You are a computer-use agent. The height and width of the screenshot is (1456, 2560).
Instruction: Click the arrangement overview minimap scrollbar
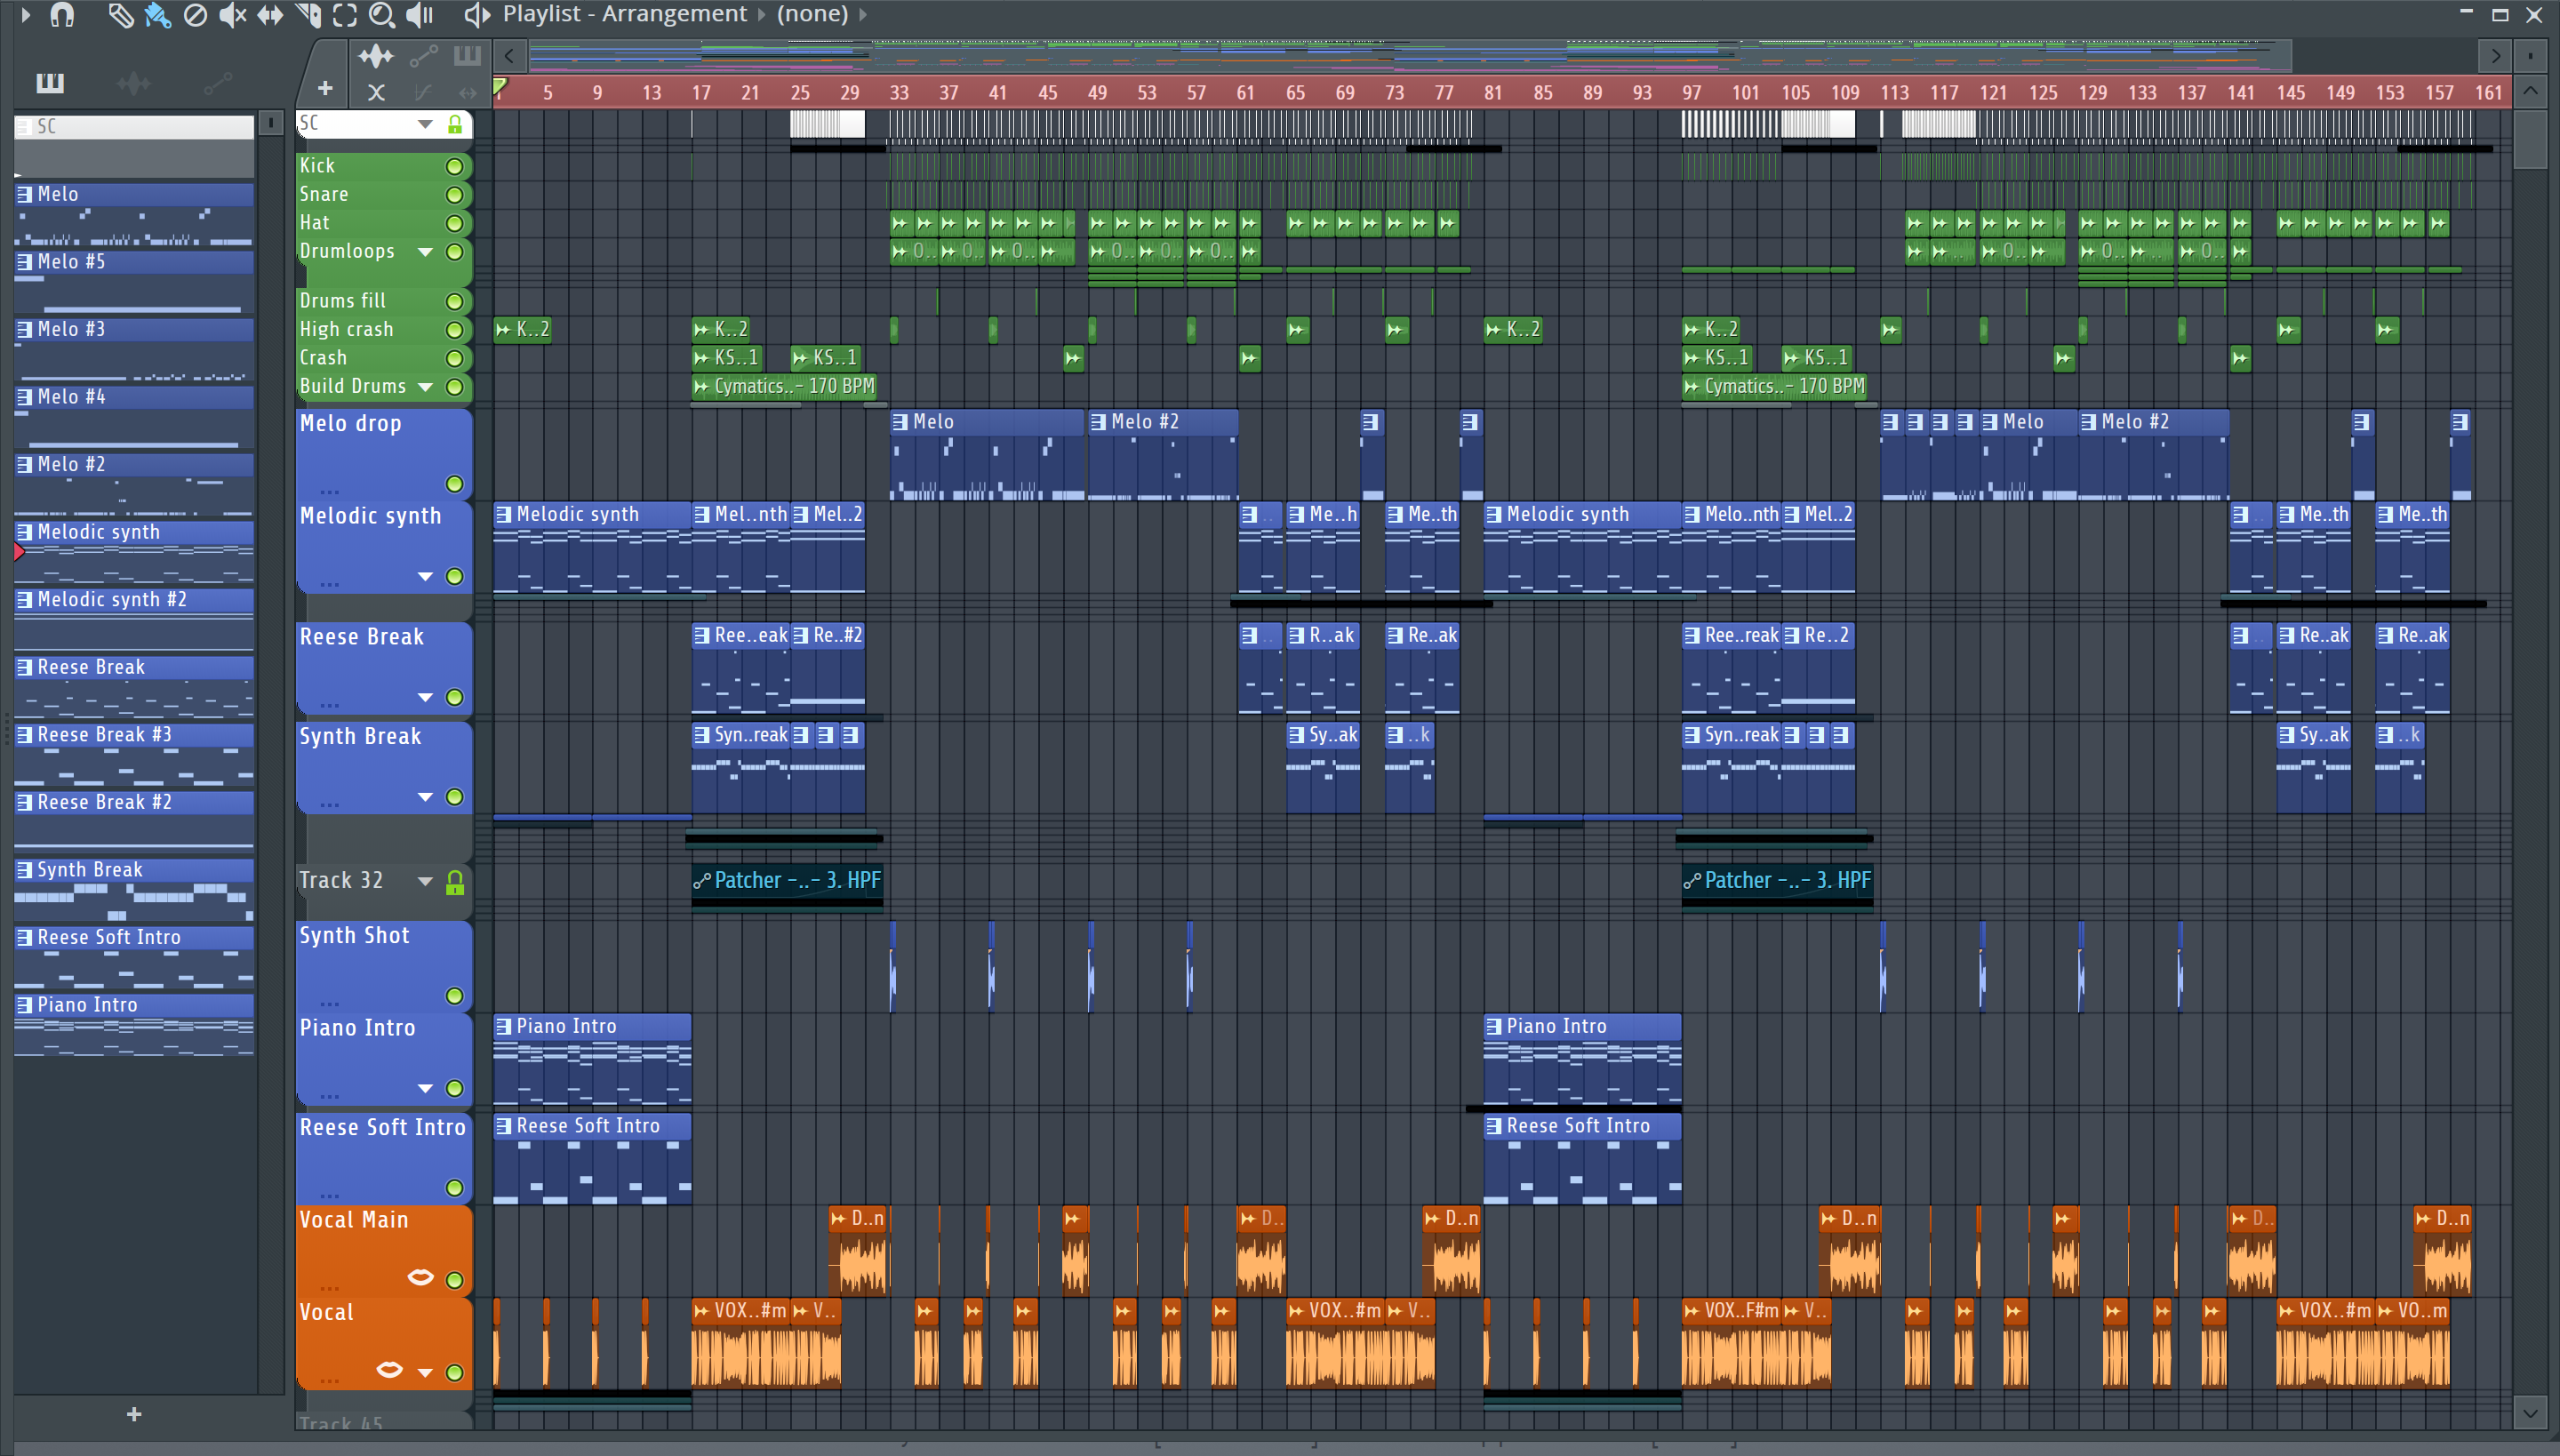tap(1410, 55)
